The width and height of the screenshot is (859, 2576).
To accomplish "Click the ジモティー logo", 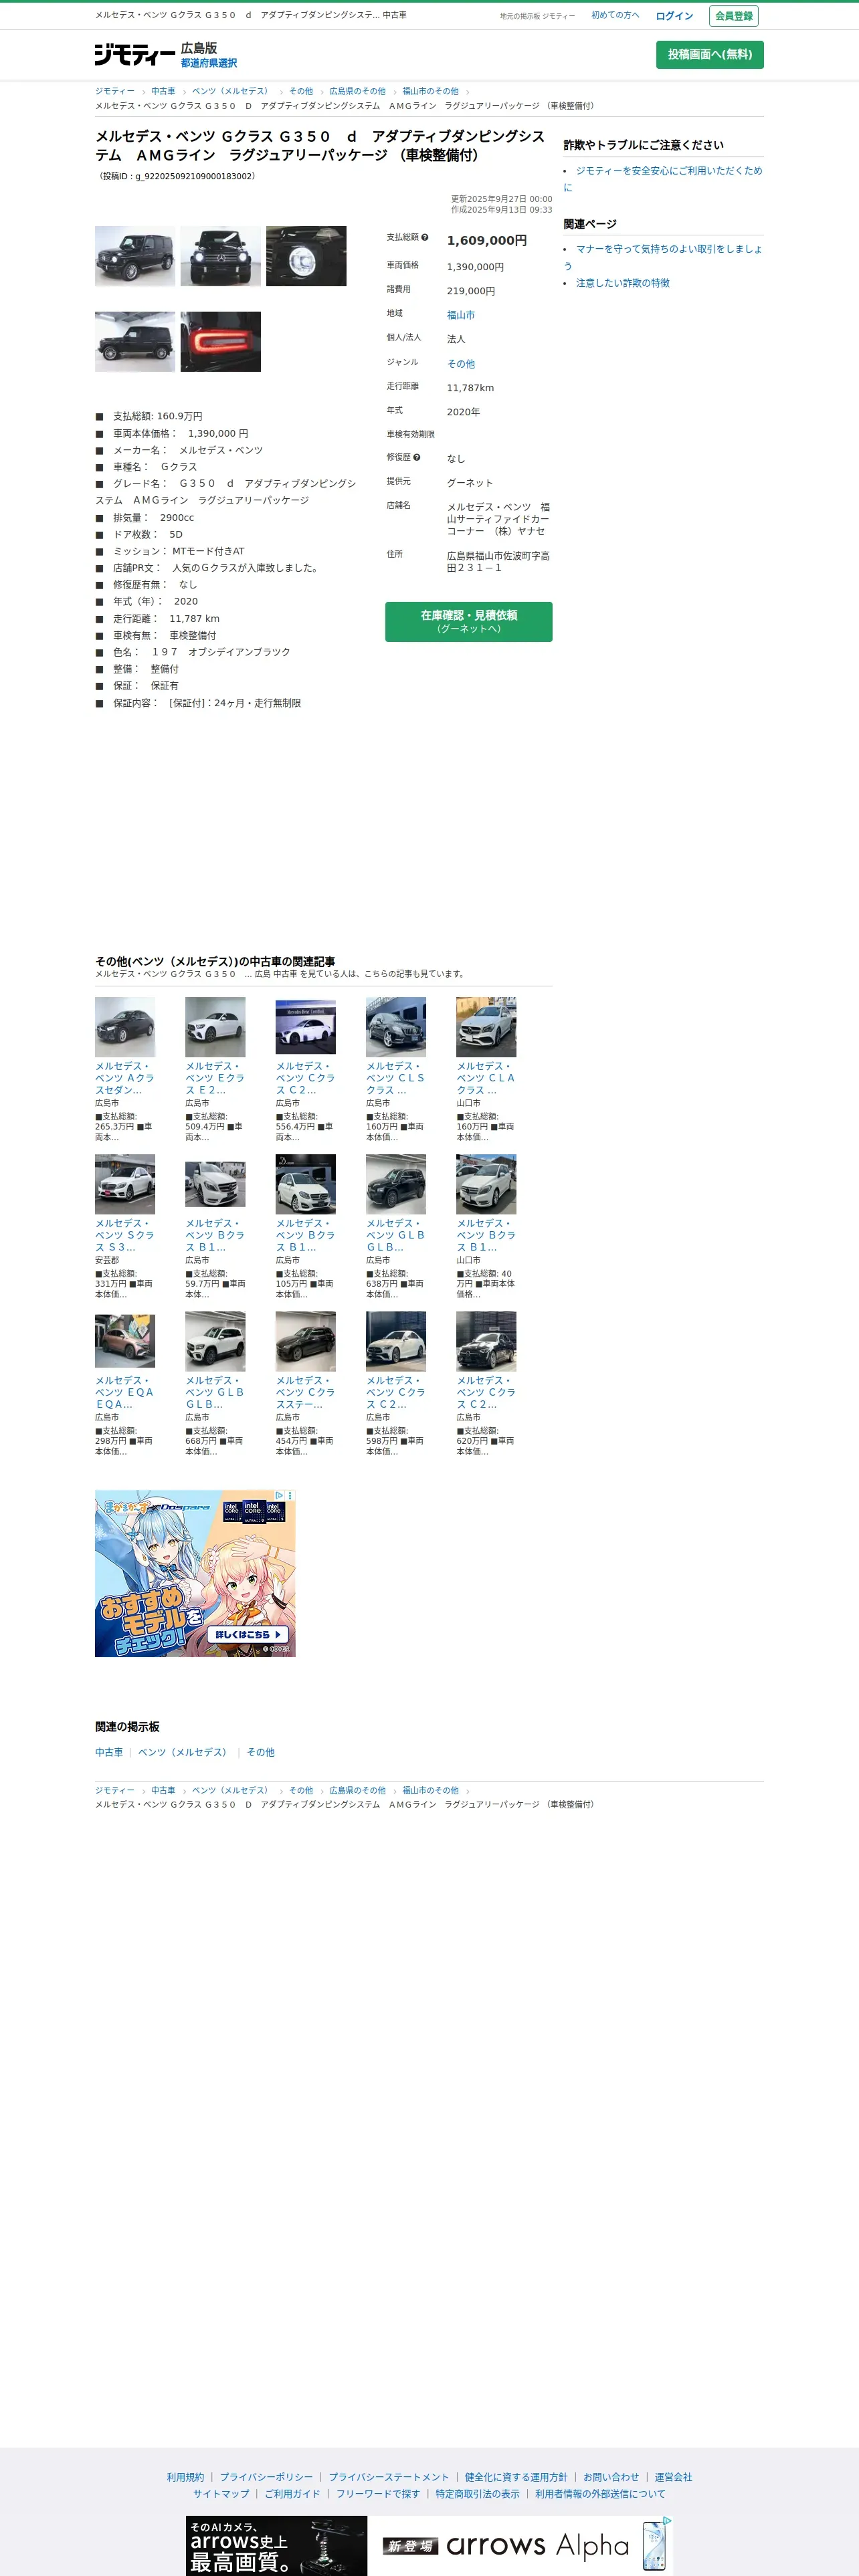I will [x=135, y=55].
